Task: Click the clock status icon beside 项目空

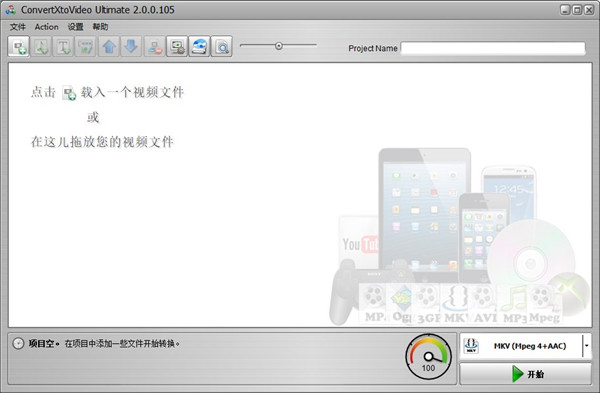Action: pos(18,343)
